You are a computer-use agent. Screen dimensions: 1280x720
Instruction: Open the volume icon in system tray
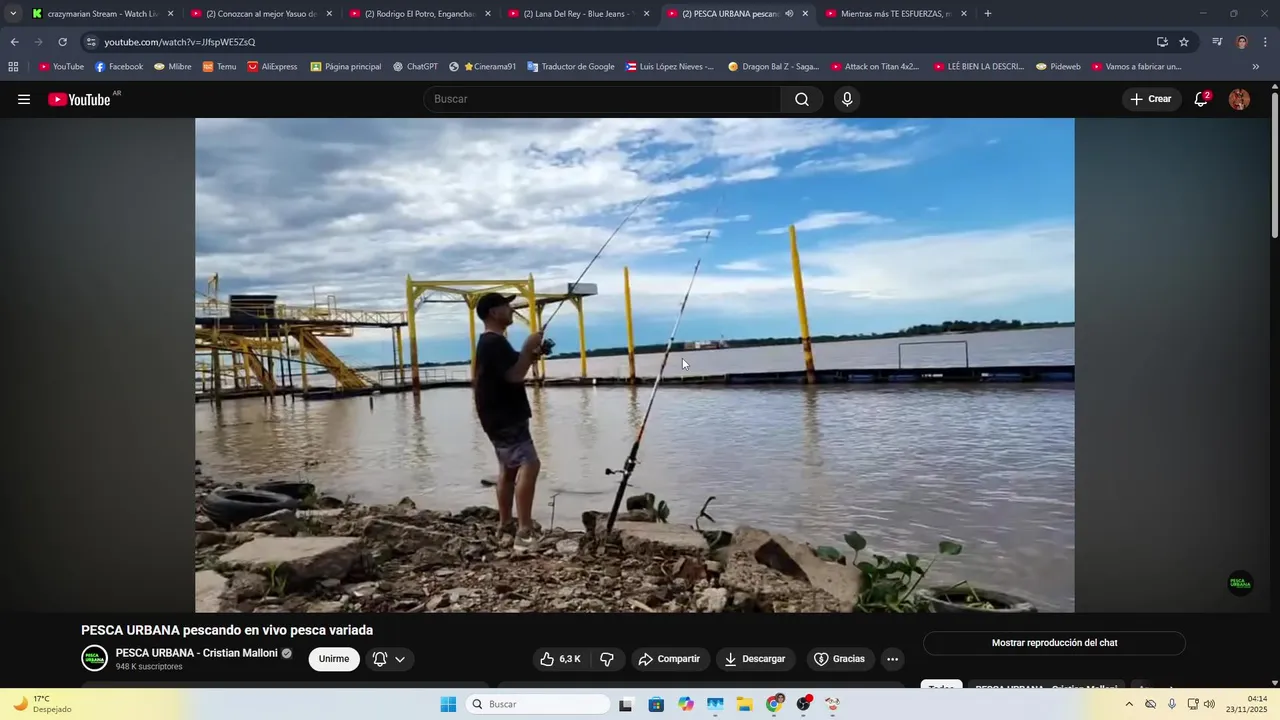(x=1209, y=704)
